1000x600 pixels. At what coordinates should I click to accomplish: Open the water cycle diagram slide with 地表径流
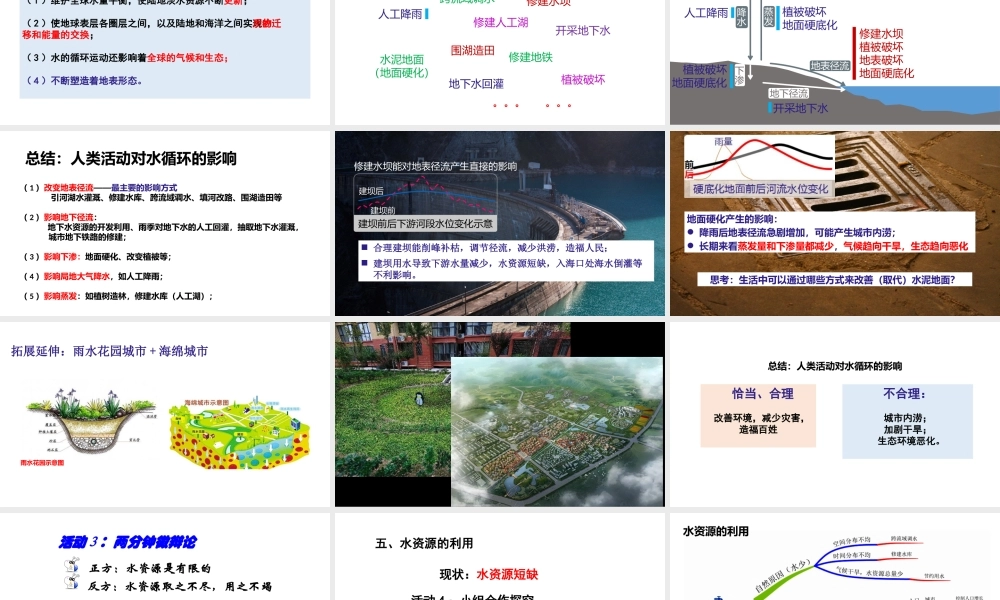(x=835, y=62)
